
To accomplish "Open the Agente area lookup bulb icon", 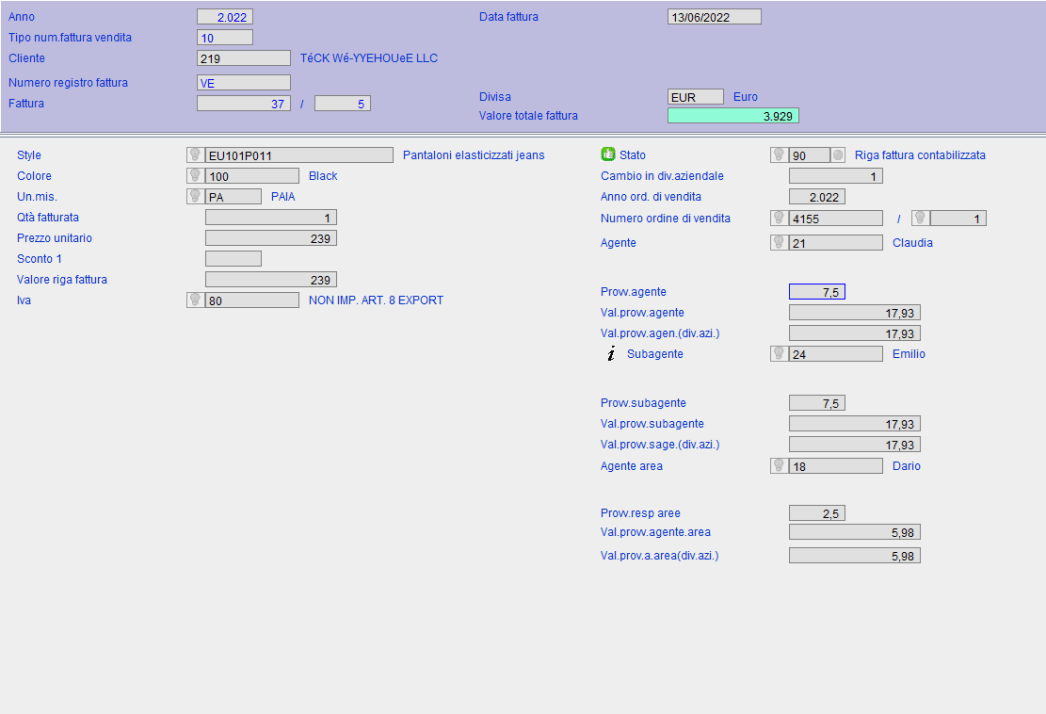I will click(779, 466).
